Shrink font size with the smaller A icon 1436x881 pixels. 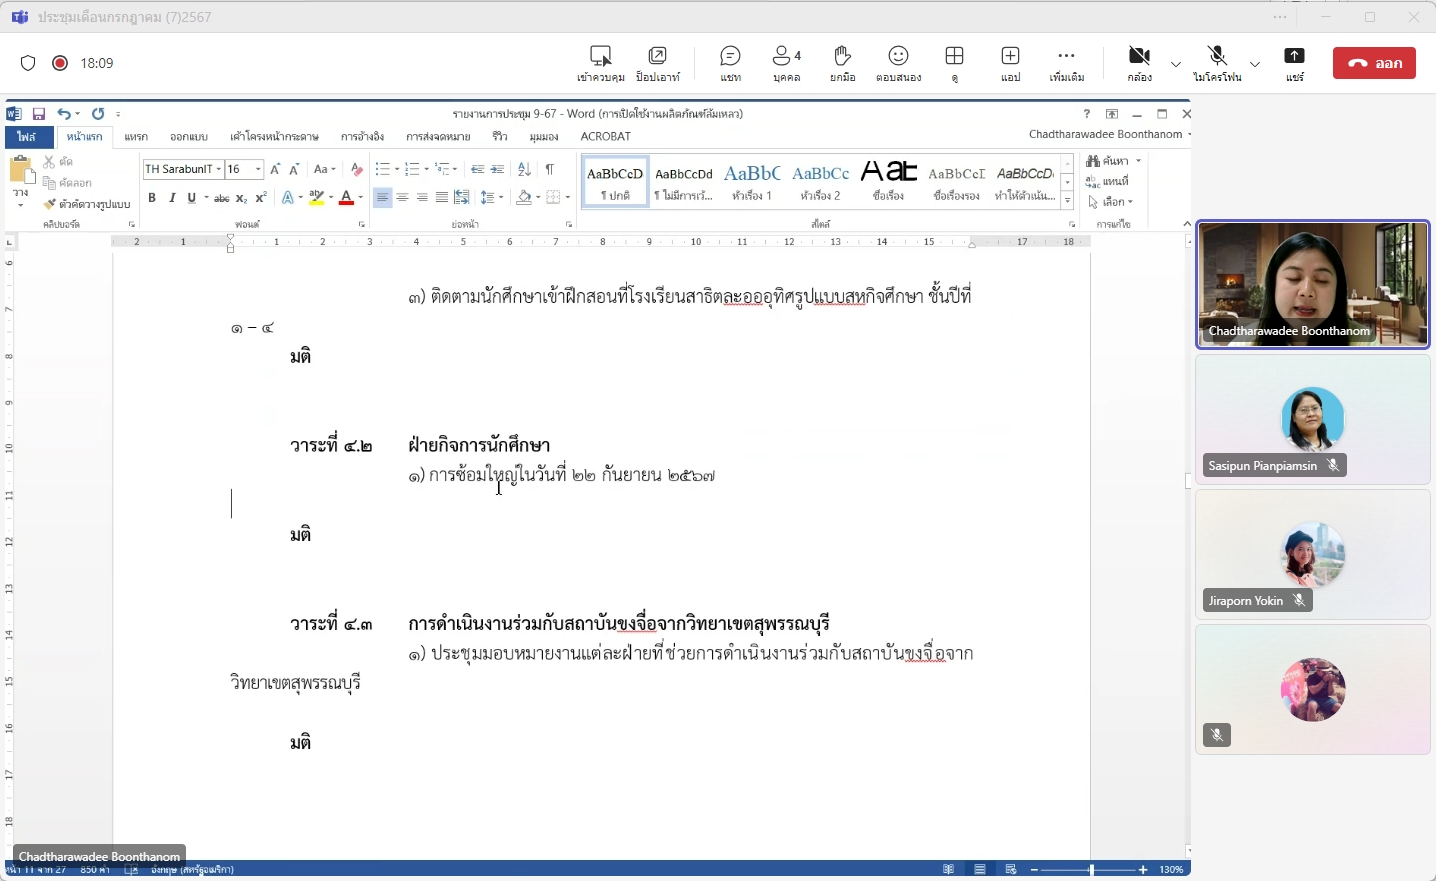point(294,169)
